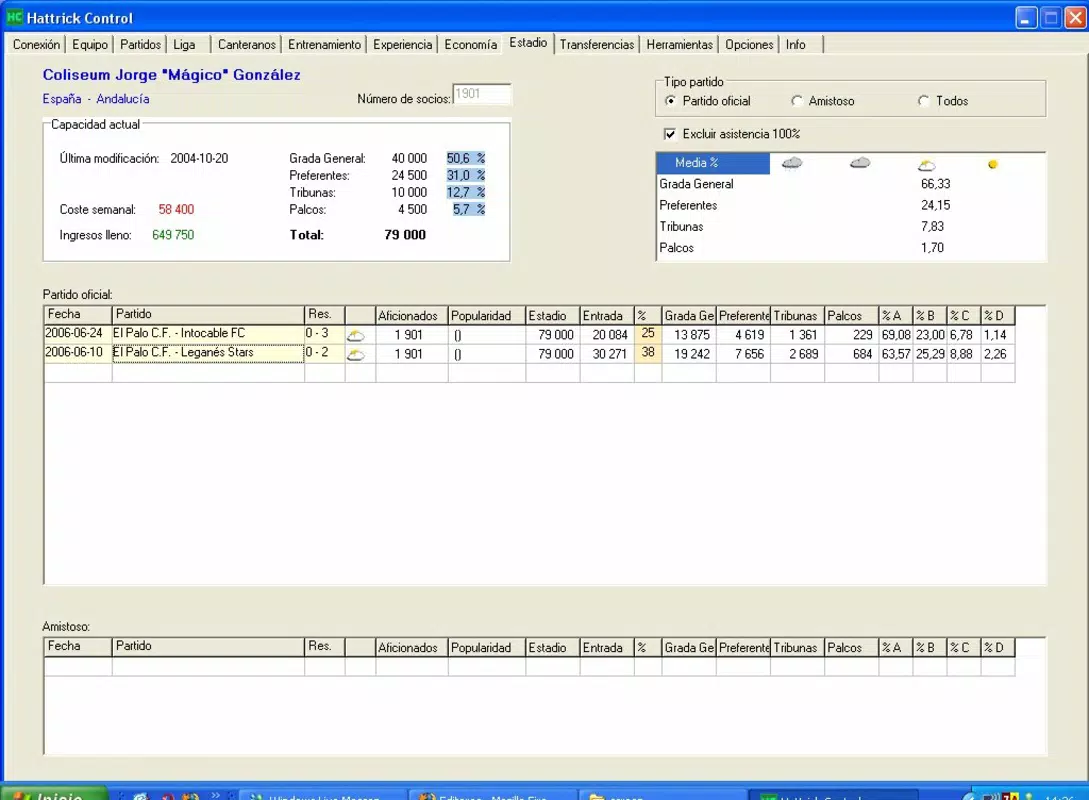This screenshot has width=1089, height=800.
Task: Click the España link
Action: (x=62, y=99)
